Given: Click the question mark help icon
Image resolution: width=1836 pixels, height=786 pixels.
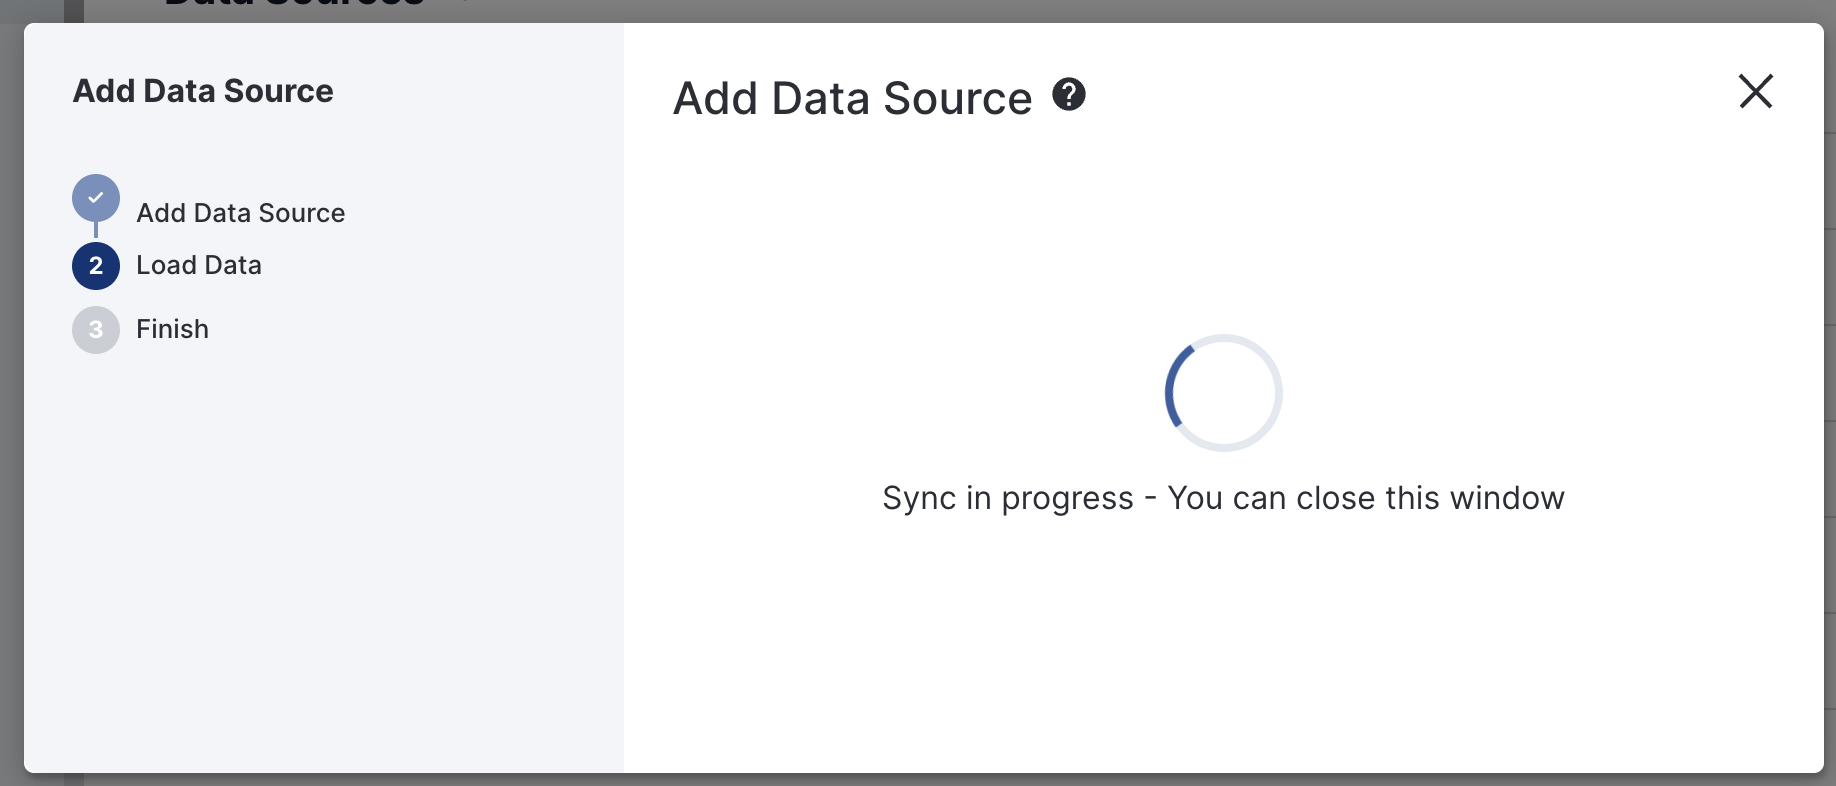Looking at the screenshot, I should coord(1069,95).
